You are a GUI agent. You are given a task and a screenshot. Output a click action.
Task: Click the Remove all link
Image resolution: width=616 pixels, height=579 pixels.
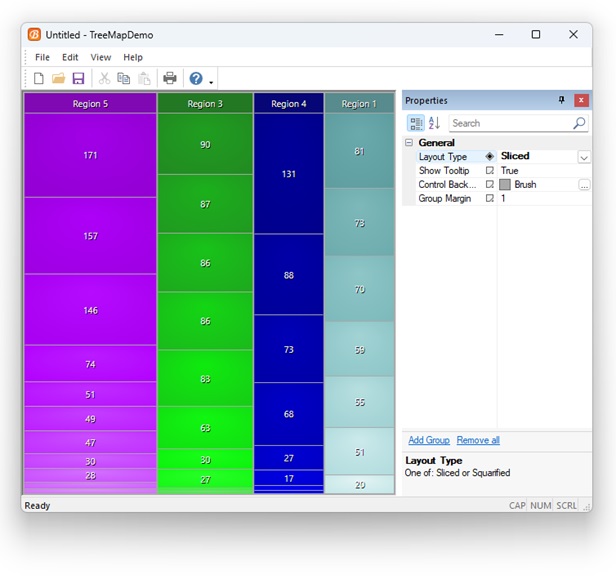click(478, 440)
